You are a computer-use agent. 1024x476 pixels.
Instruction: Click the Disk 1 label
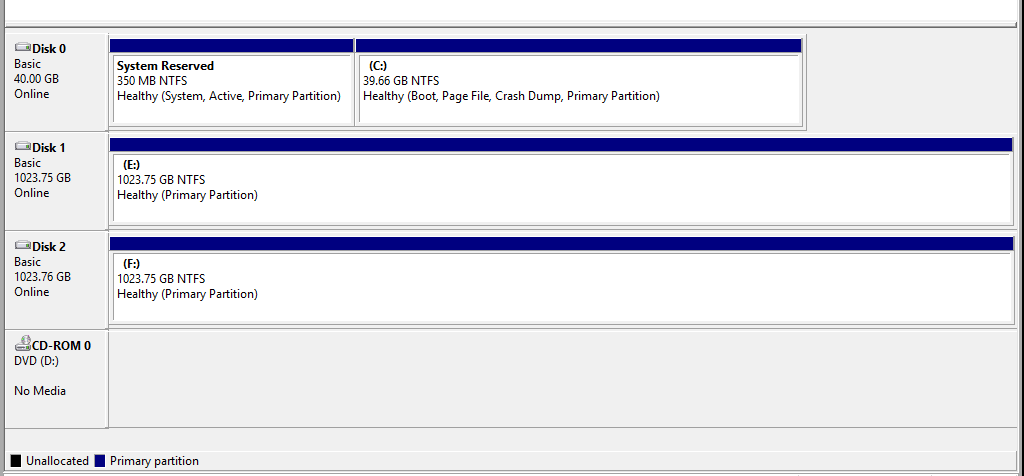49,148
